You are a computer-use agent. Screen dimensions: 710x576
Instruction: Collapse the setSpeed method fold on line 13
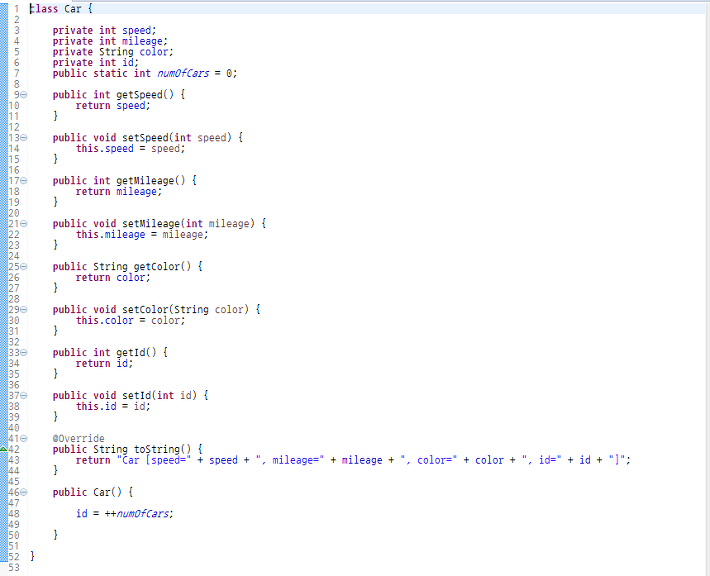click(24, 138)
